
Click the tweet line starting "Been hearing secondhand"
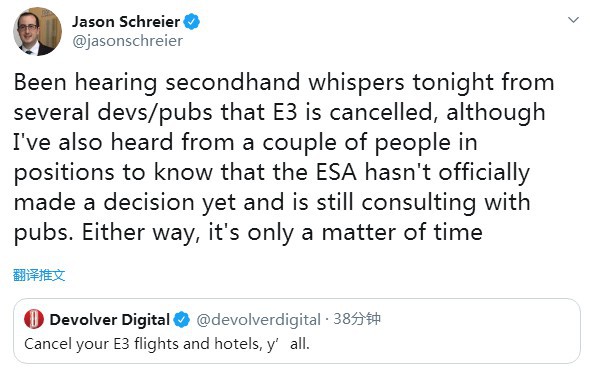click(x=284, y=83)
